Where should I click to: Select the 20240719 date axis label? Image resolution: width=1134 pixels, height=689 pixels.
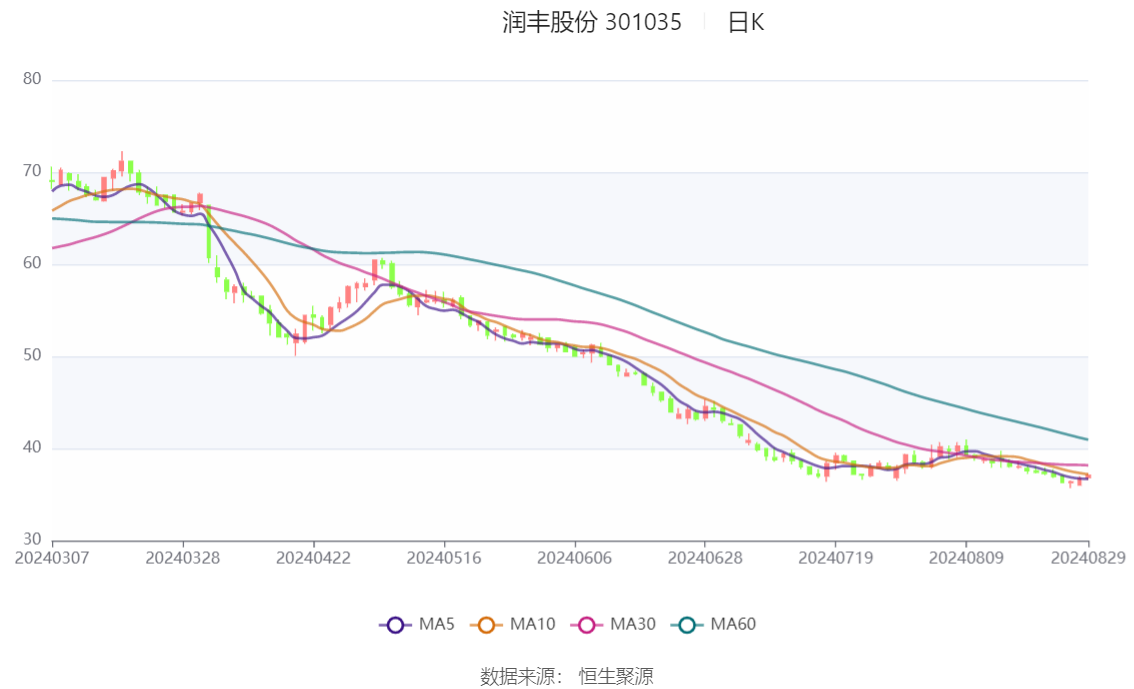point(835,558)
